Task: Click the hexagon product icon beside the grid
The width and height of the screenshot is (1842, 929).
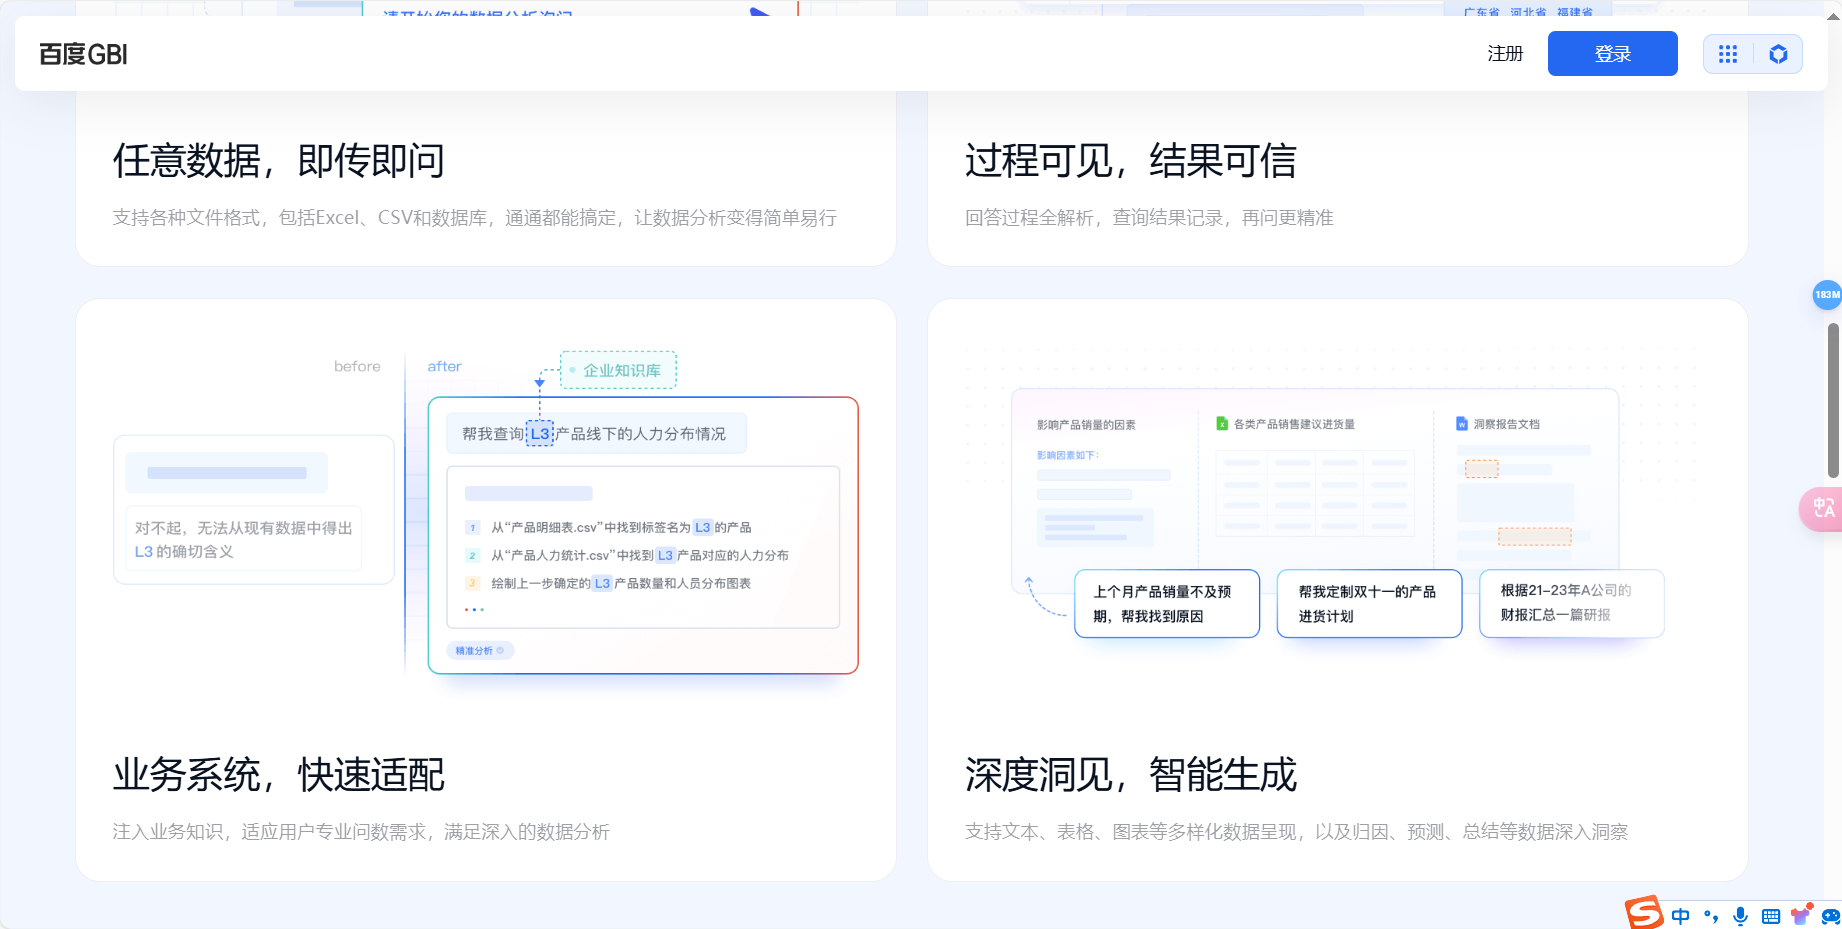Action: pos(1779,53)
